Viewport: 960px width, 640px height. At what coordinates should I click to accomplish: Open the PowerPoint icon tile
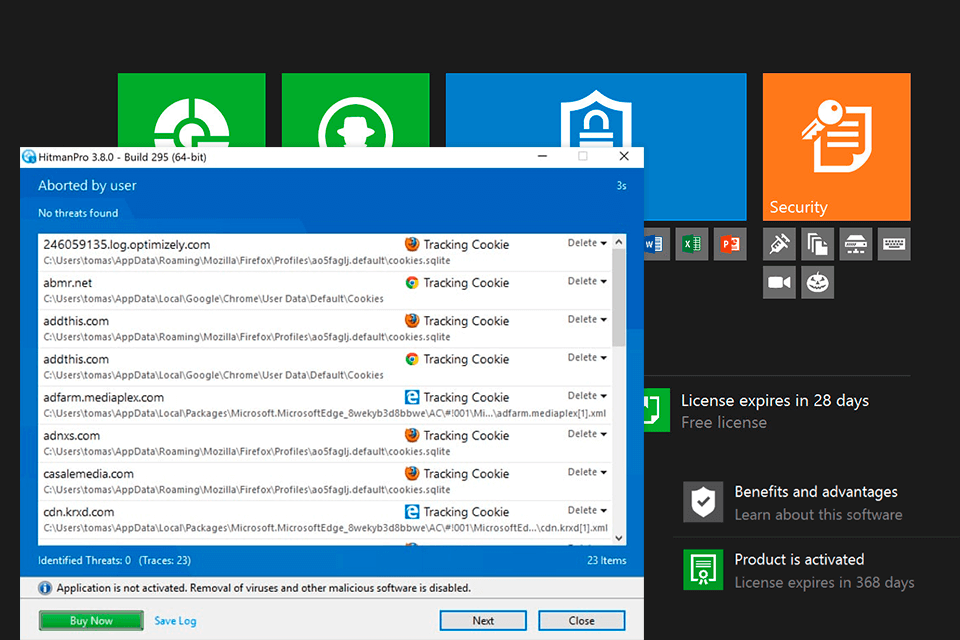coord(729,244)
